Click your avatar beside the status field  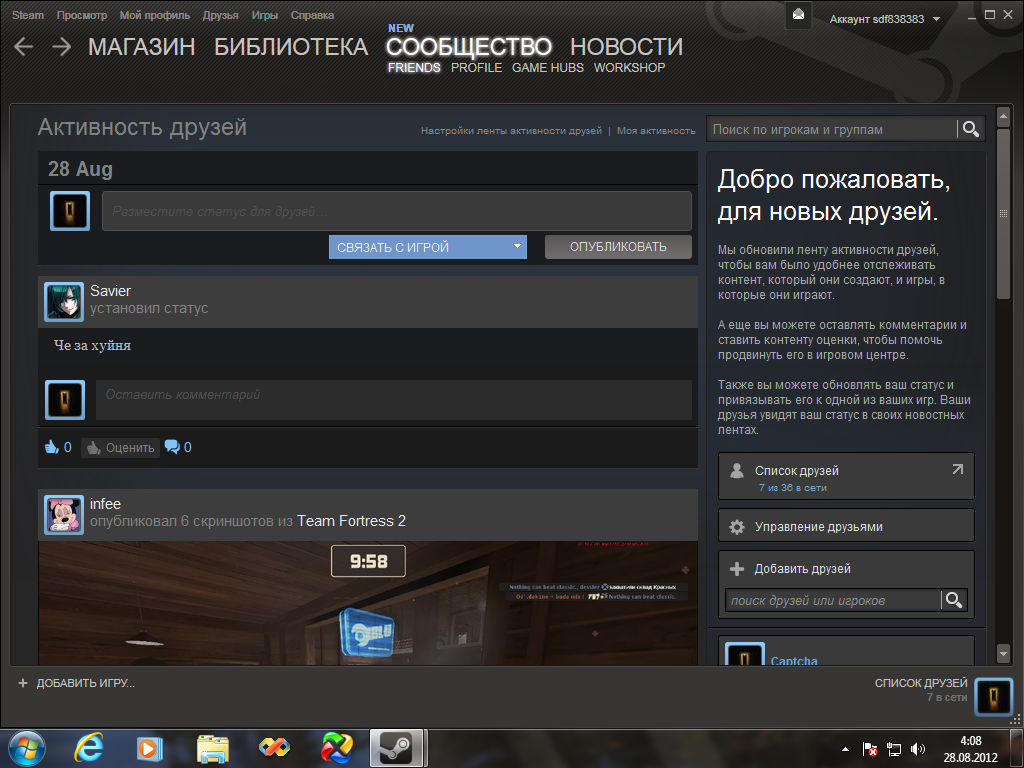pyautogui.click(x=70, y=211)
